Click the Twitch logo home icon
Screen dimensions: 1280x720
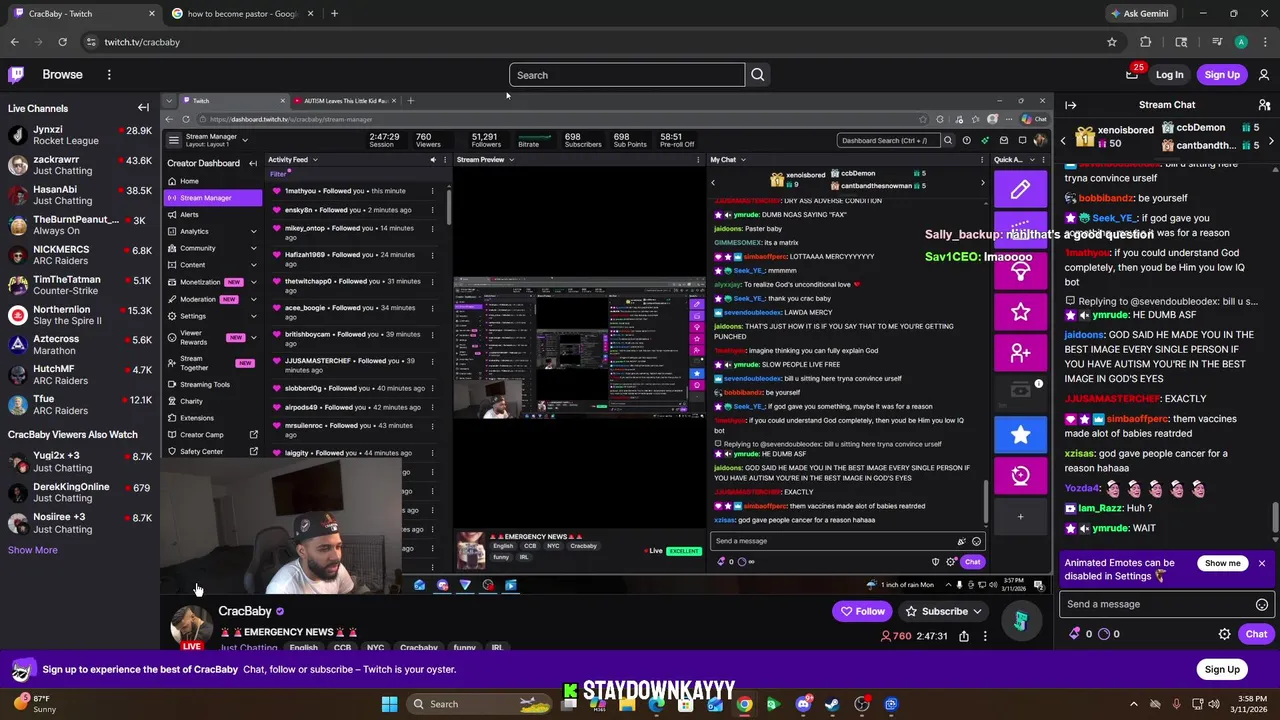click(x=16, y=74)
